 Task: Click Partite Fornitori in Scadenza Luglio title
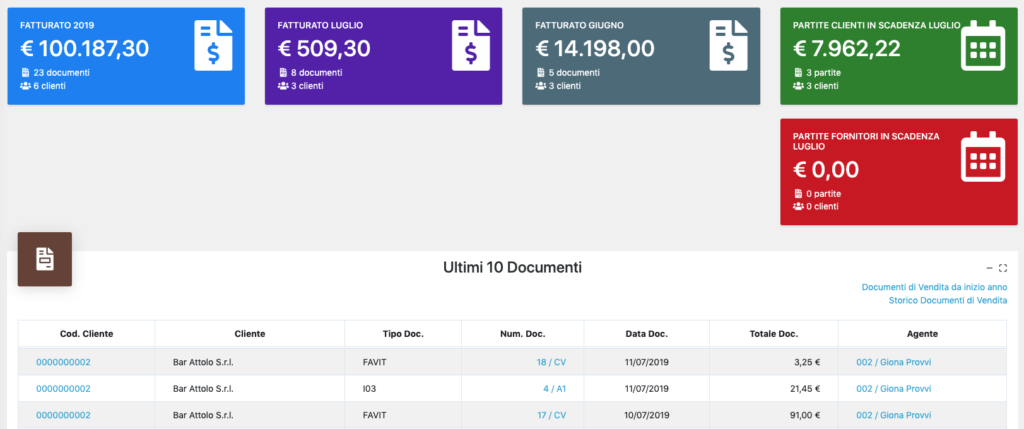(x=866, y=142)
